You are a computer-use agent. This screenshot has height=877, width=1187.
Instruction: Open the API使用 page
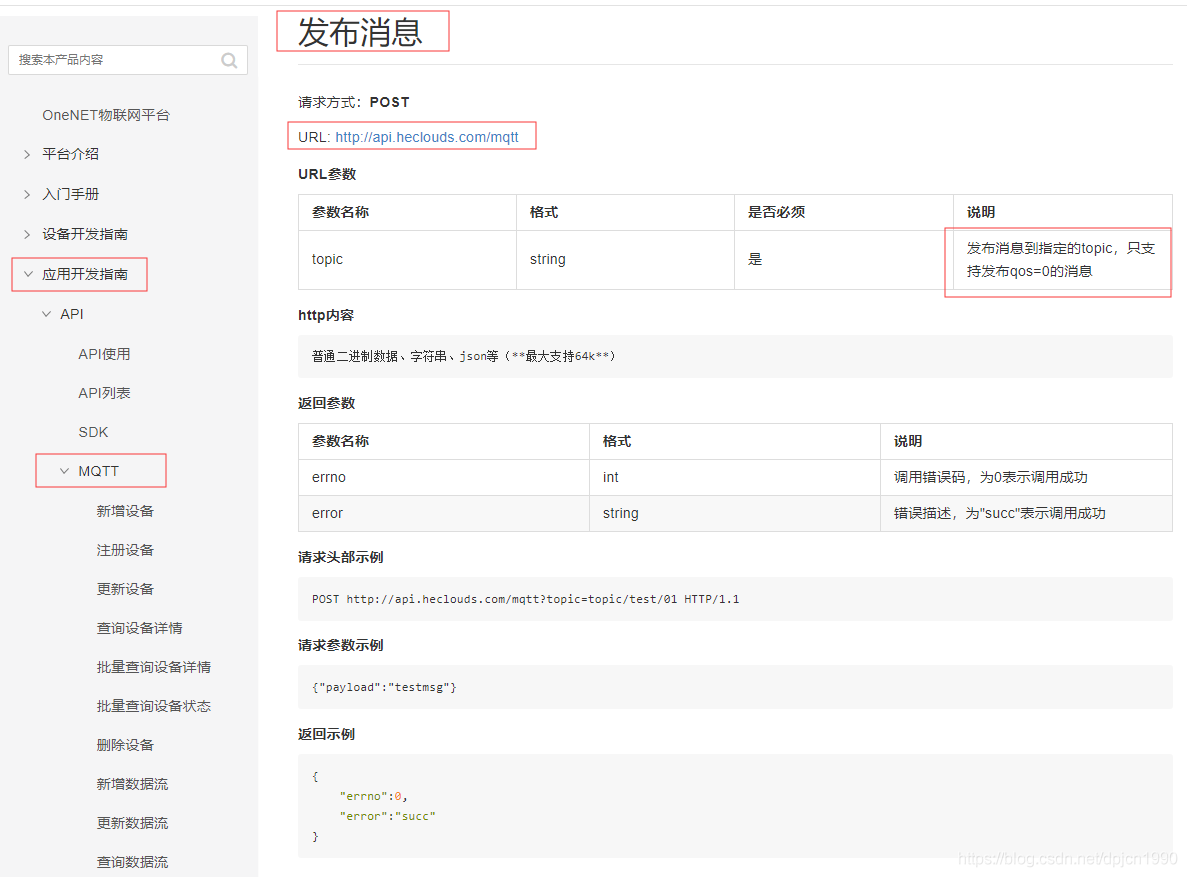pos(104,354)
